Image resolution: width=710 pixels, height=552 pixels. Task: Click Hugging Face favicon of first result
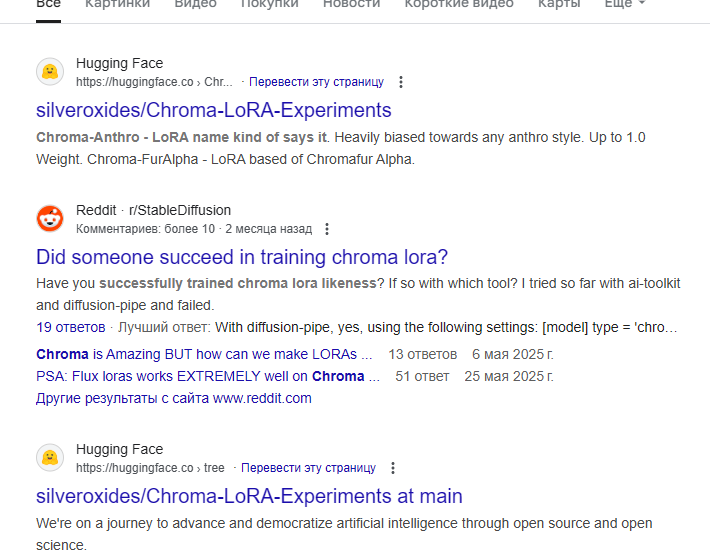50,72
